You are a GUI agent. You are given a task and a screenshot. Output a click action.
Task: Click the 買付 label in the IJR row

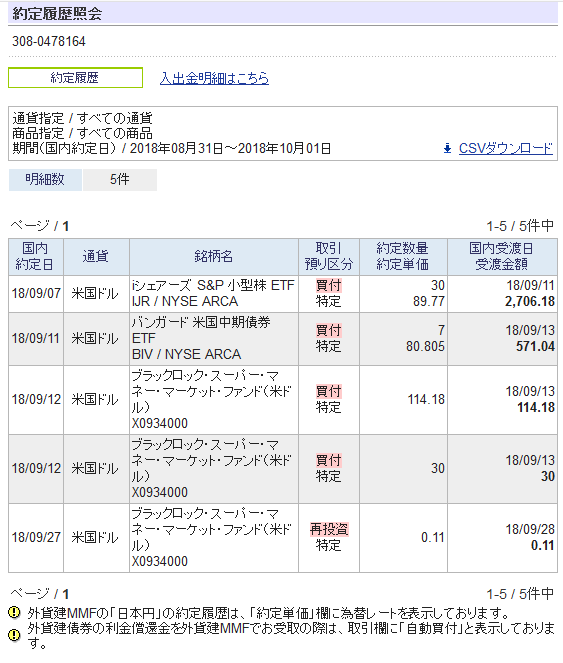coord(329,285)
